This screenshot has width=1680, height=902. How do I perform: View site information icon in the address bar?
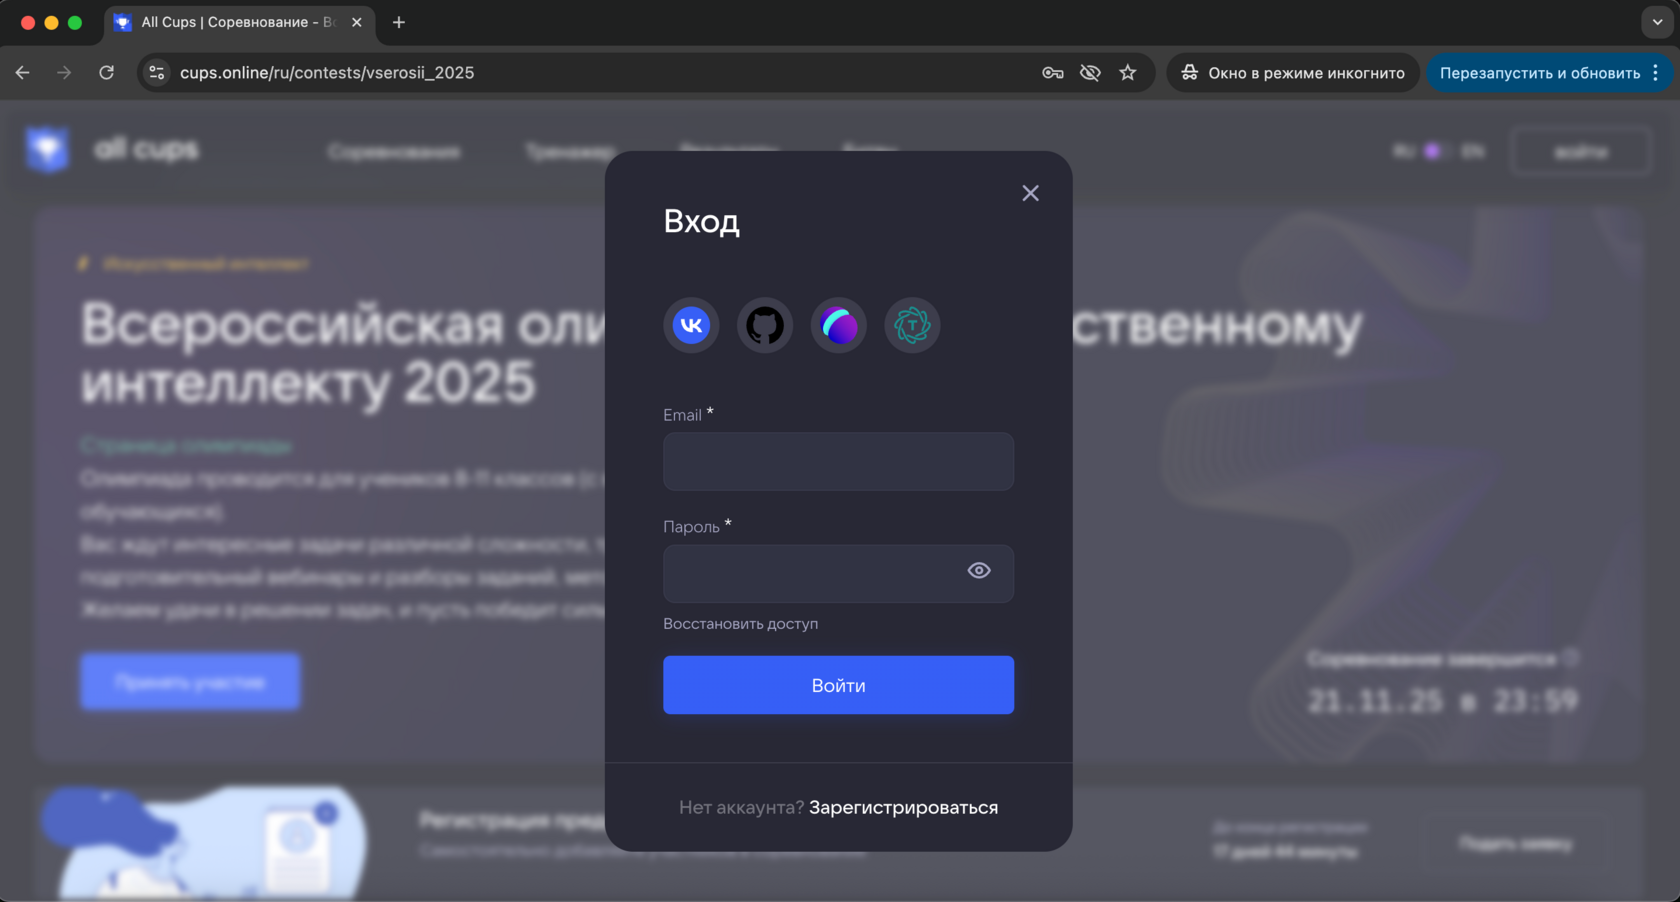pos(157,72)
